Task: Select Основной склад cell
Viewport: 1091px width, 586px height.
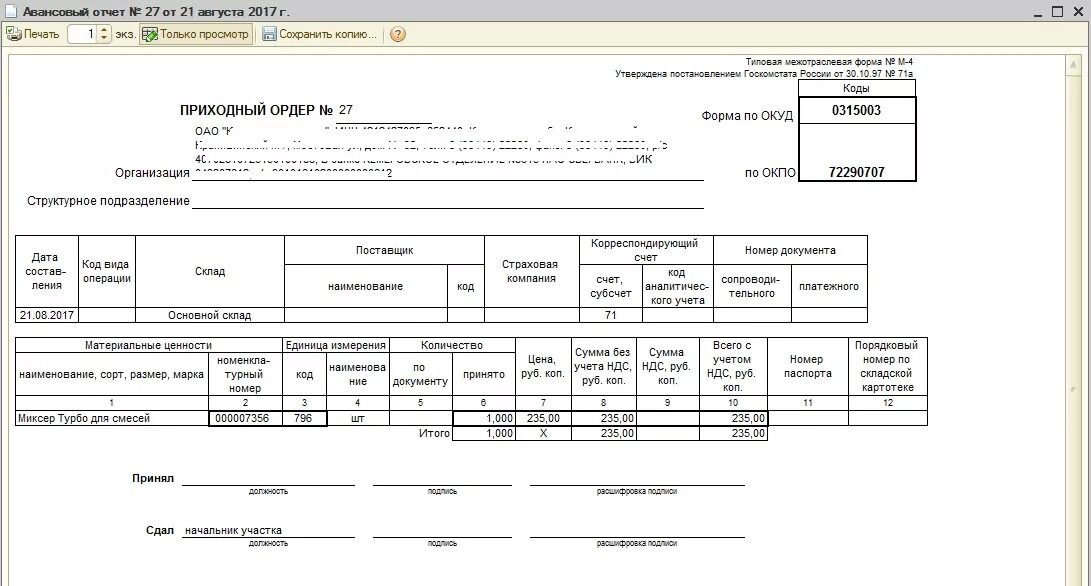Action: tap(209, 315)
